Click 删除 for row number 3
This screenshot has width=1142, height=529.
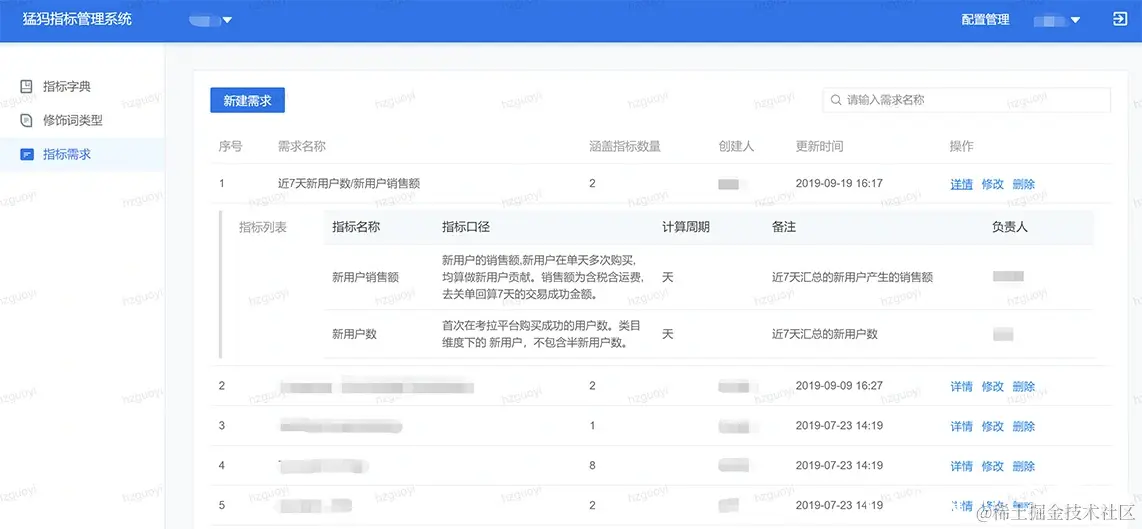click(1023, 426)
